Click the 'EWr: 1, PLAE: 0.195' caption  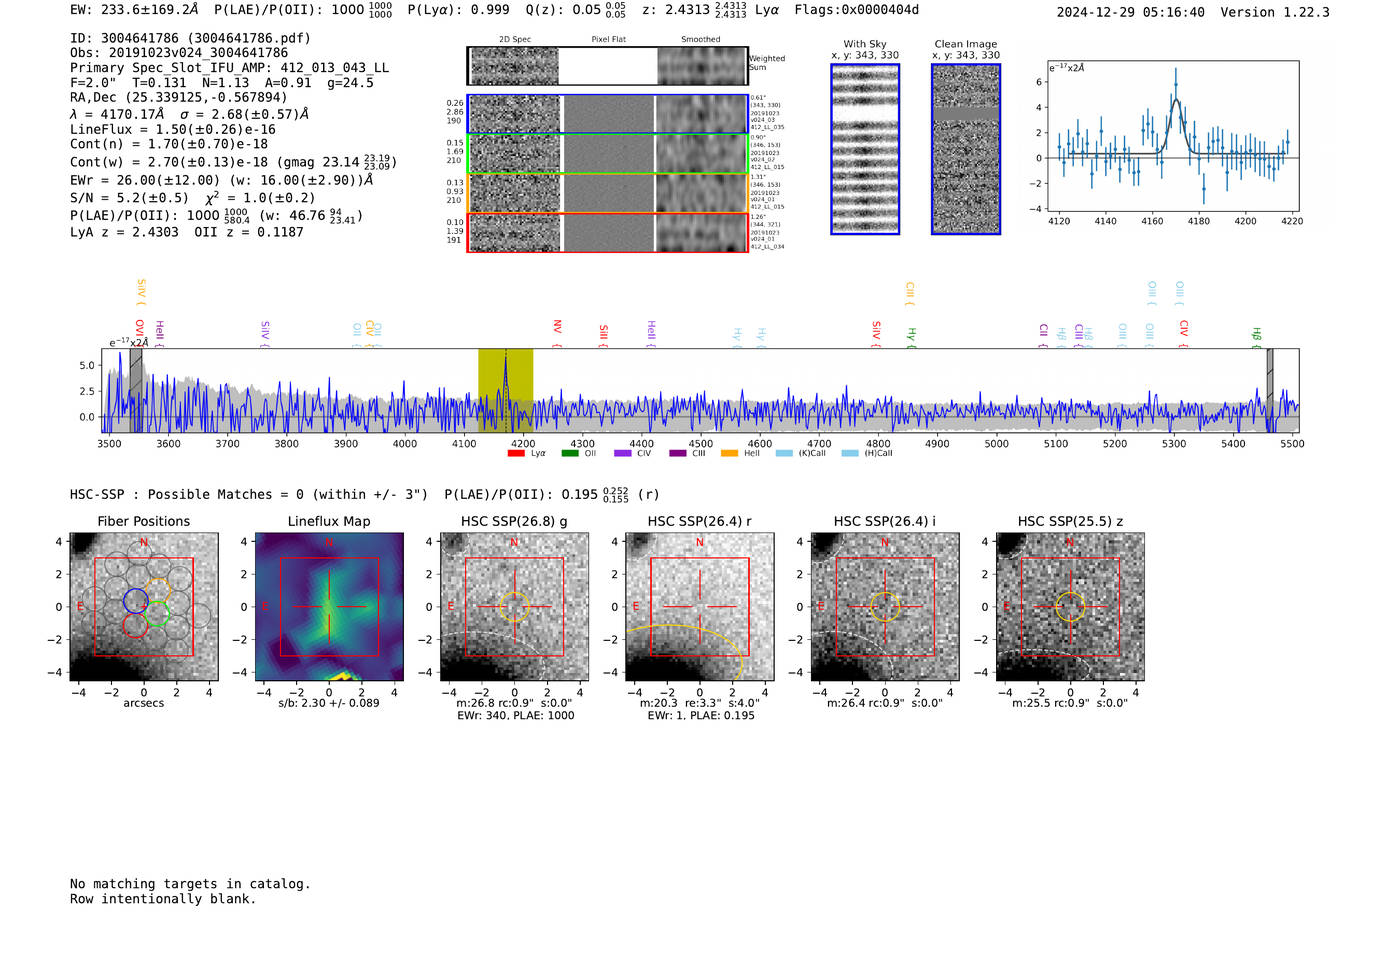[701, 716]
